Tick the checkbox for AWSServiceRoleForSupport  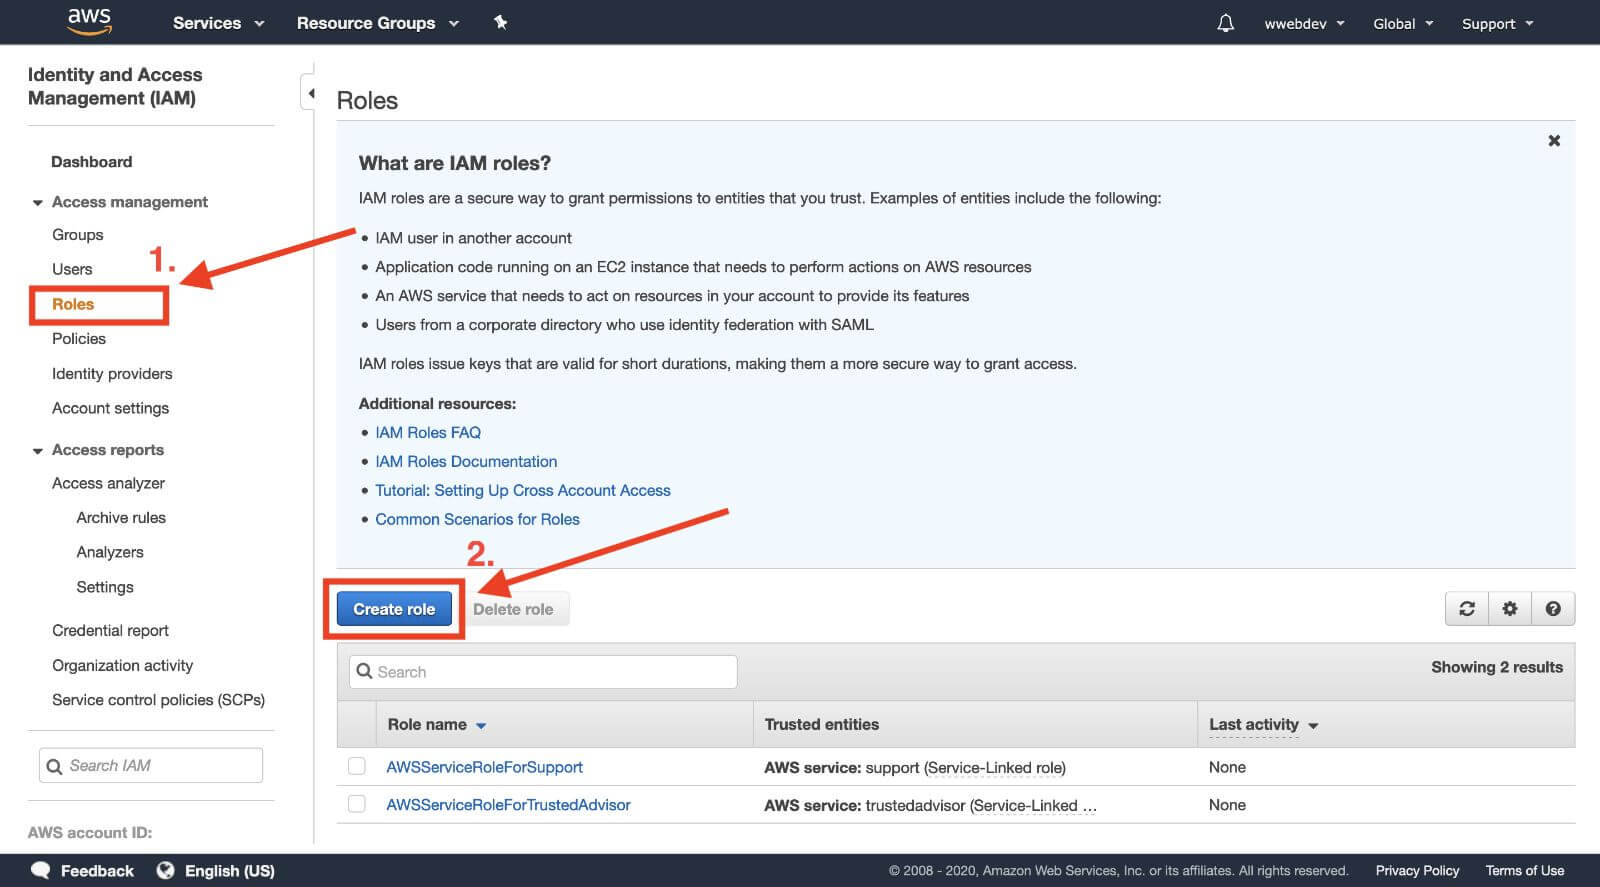coord(356,767)
